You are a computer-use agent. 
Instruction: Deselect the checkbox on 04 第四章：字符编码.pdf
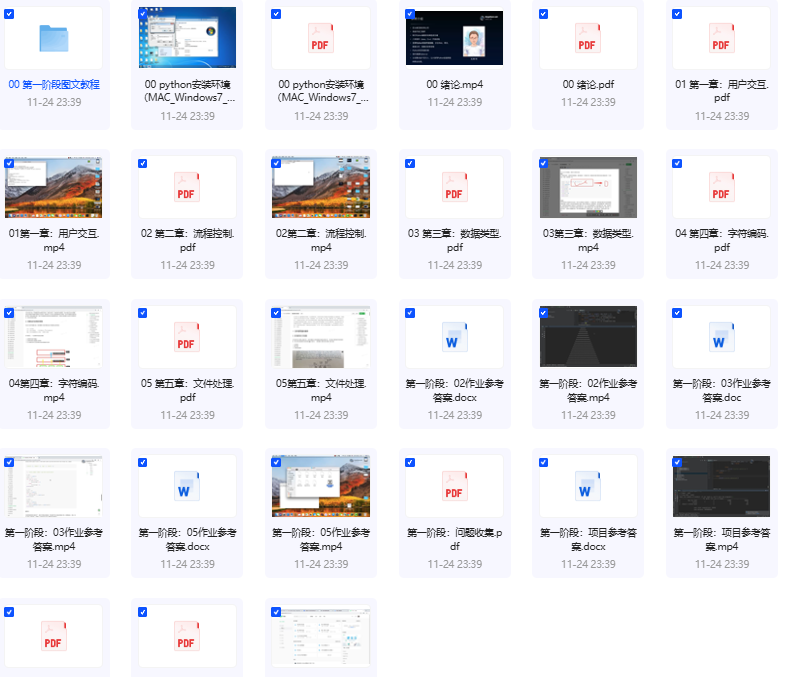click(677, 163)
